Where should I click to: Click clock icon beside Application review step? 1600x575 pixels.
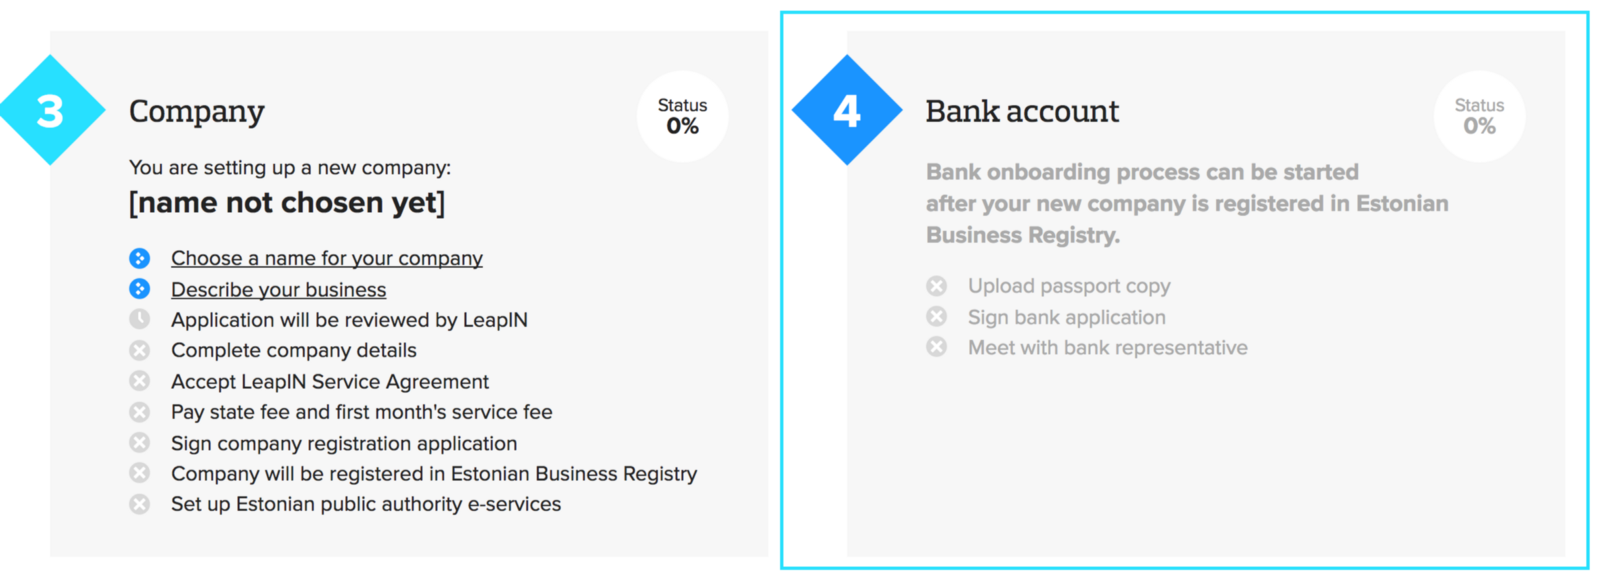[140, 319]
